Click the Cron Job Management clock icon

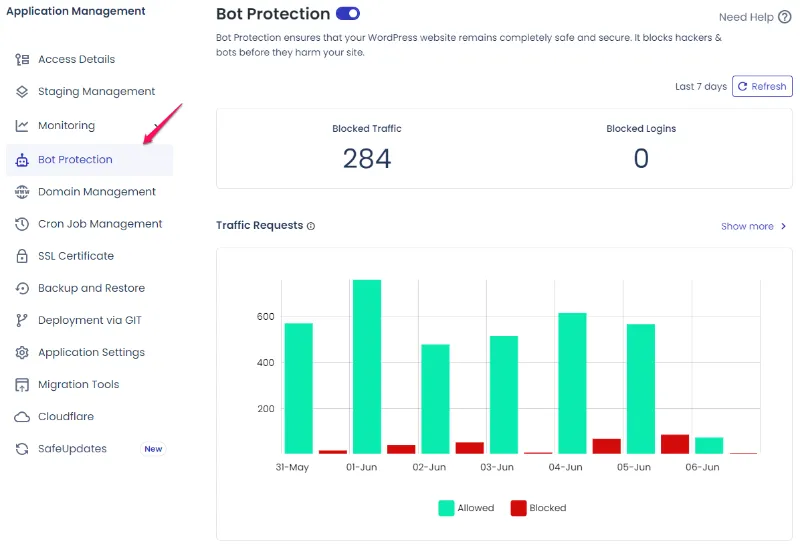point(22,224)
